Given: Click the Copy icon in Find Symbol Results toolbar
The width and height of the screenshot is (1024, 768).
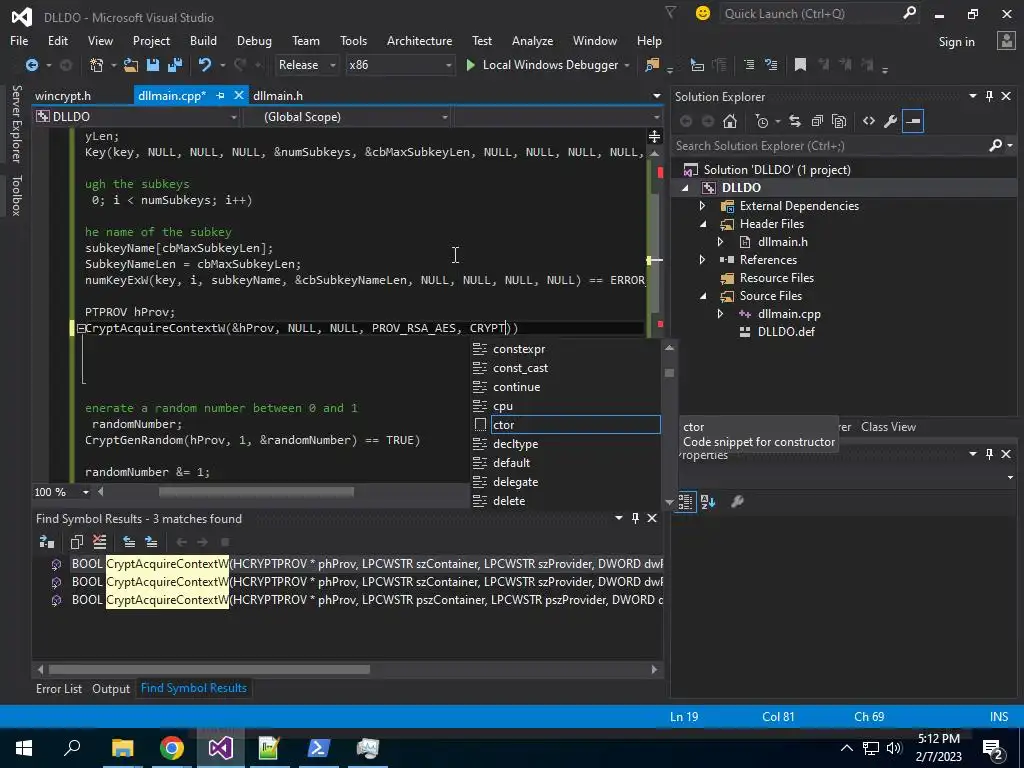Looking at the screenshot, I should 76,542.
